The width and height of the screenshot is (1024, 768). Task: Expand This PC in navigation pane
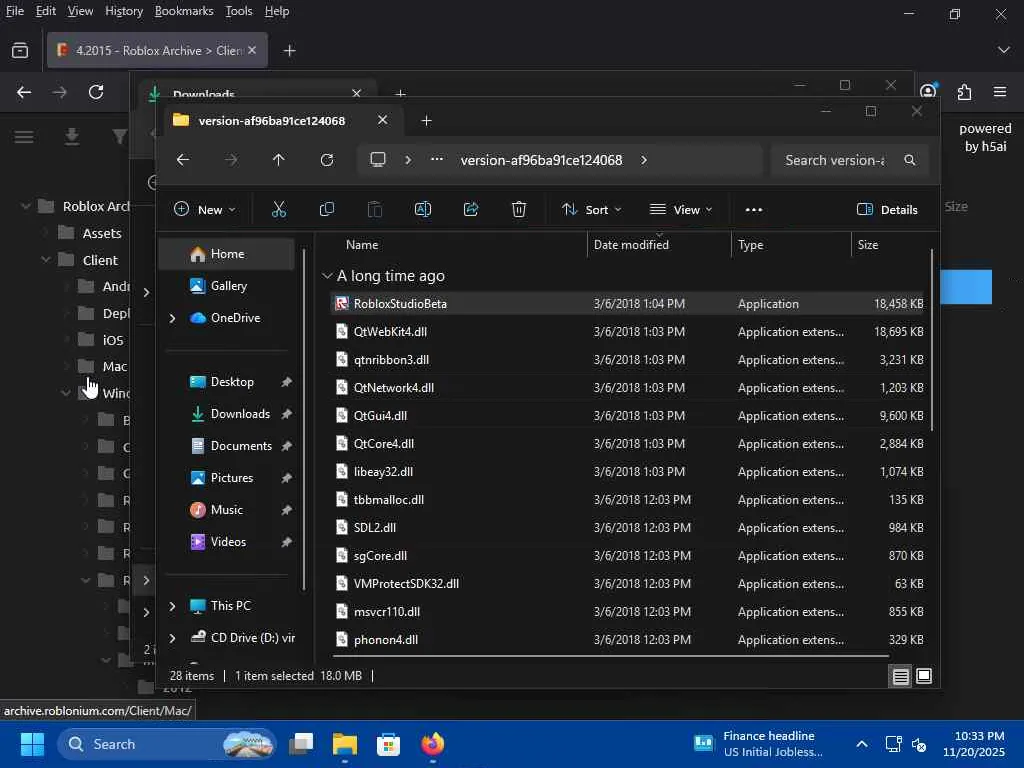(x=172, y=606)
